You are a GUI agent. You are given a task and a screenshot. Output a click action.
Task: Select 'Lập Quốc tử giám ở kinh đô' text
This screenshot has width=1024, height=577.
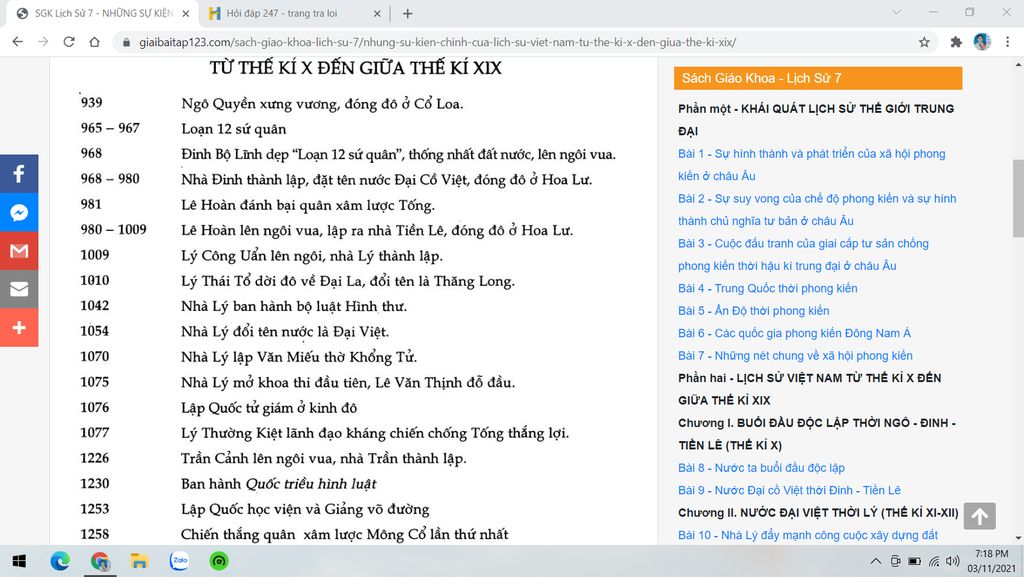pyautogui.click(x=269, y=408)
